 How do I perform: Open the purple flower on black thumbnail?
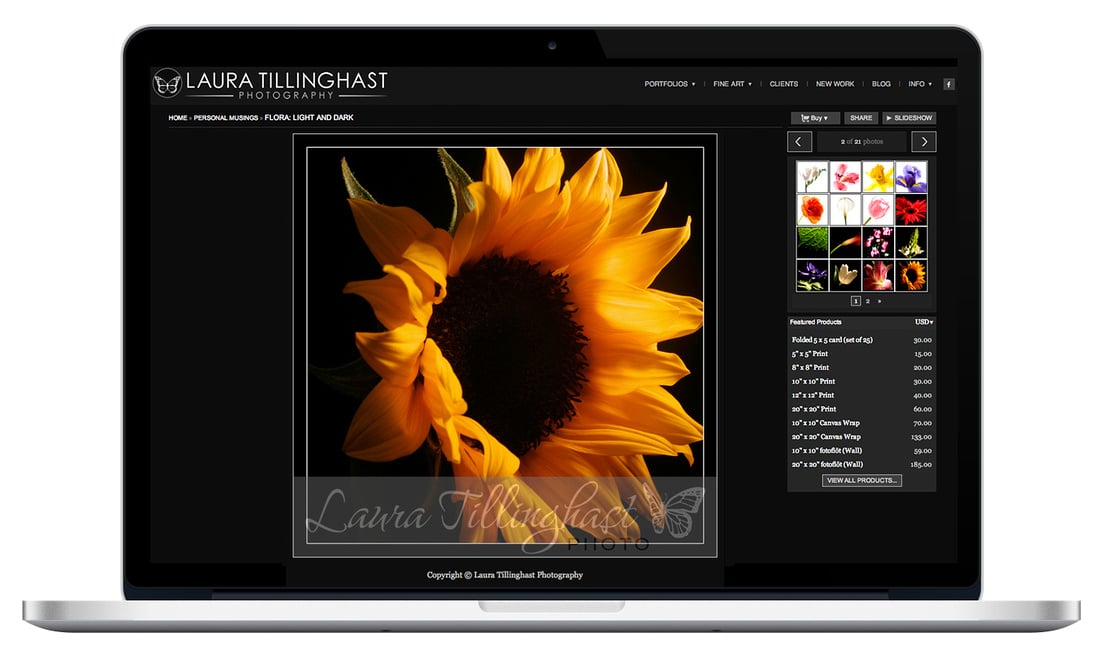[812, 276]
